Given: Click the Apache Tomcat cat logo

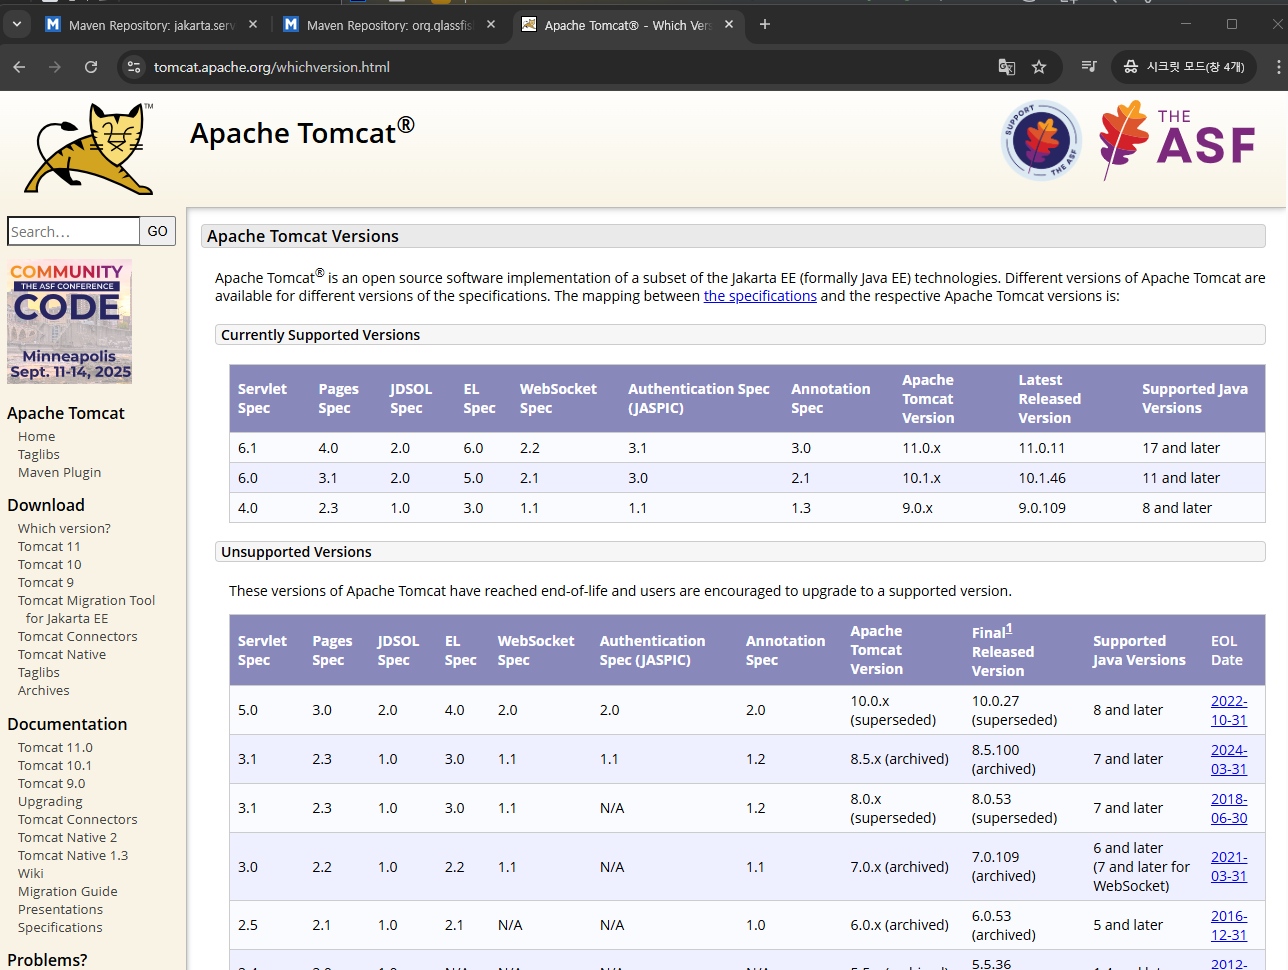Looking at the screenshot, I should pyautogui.click(x=89, y=148).
